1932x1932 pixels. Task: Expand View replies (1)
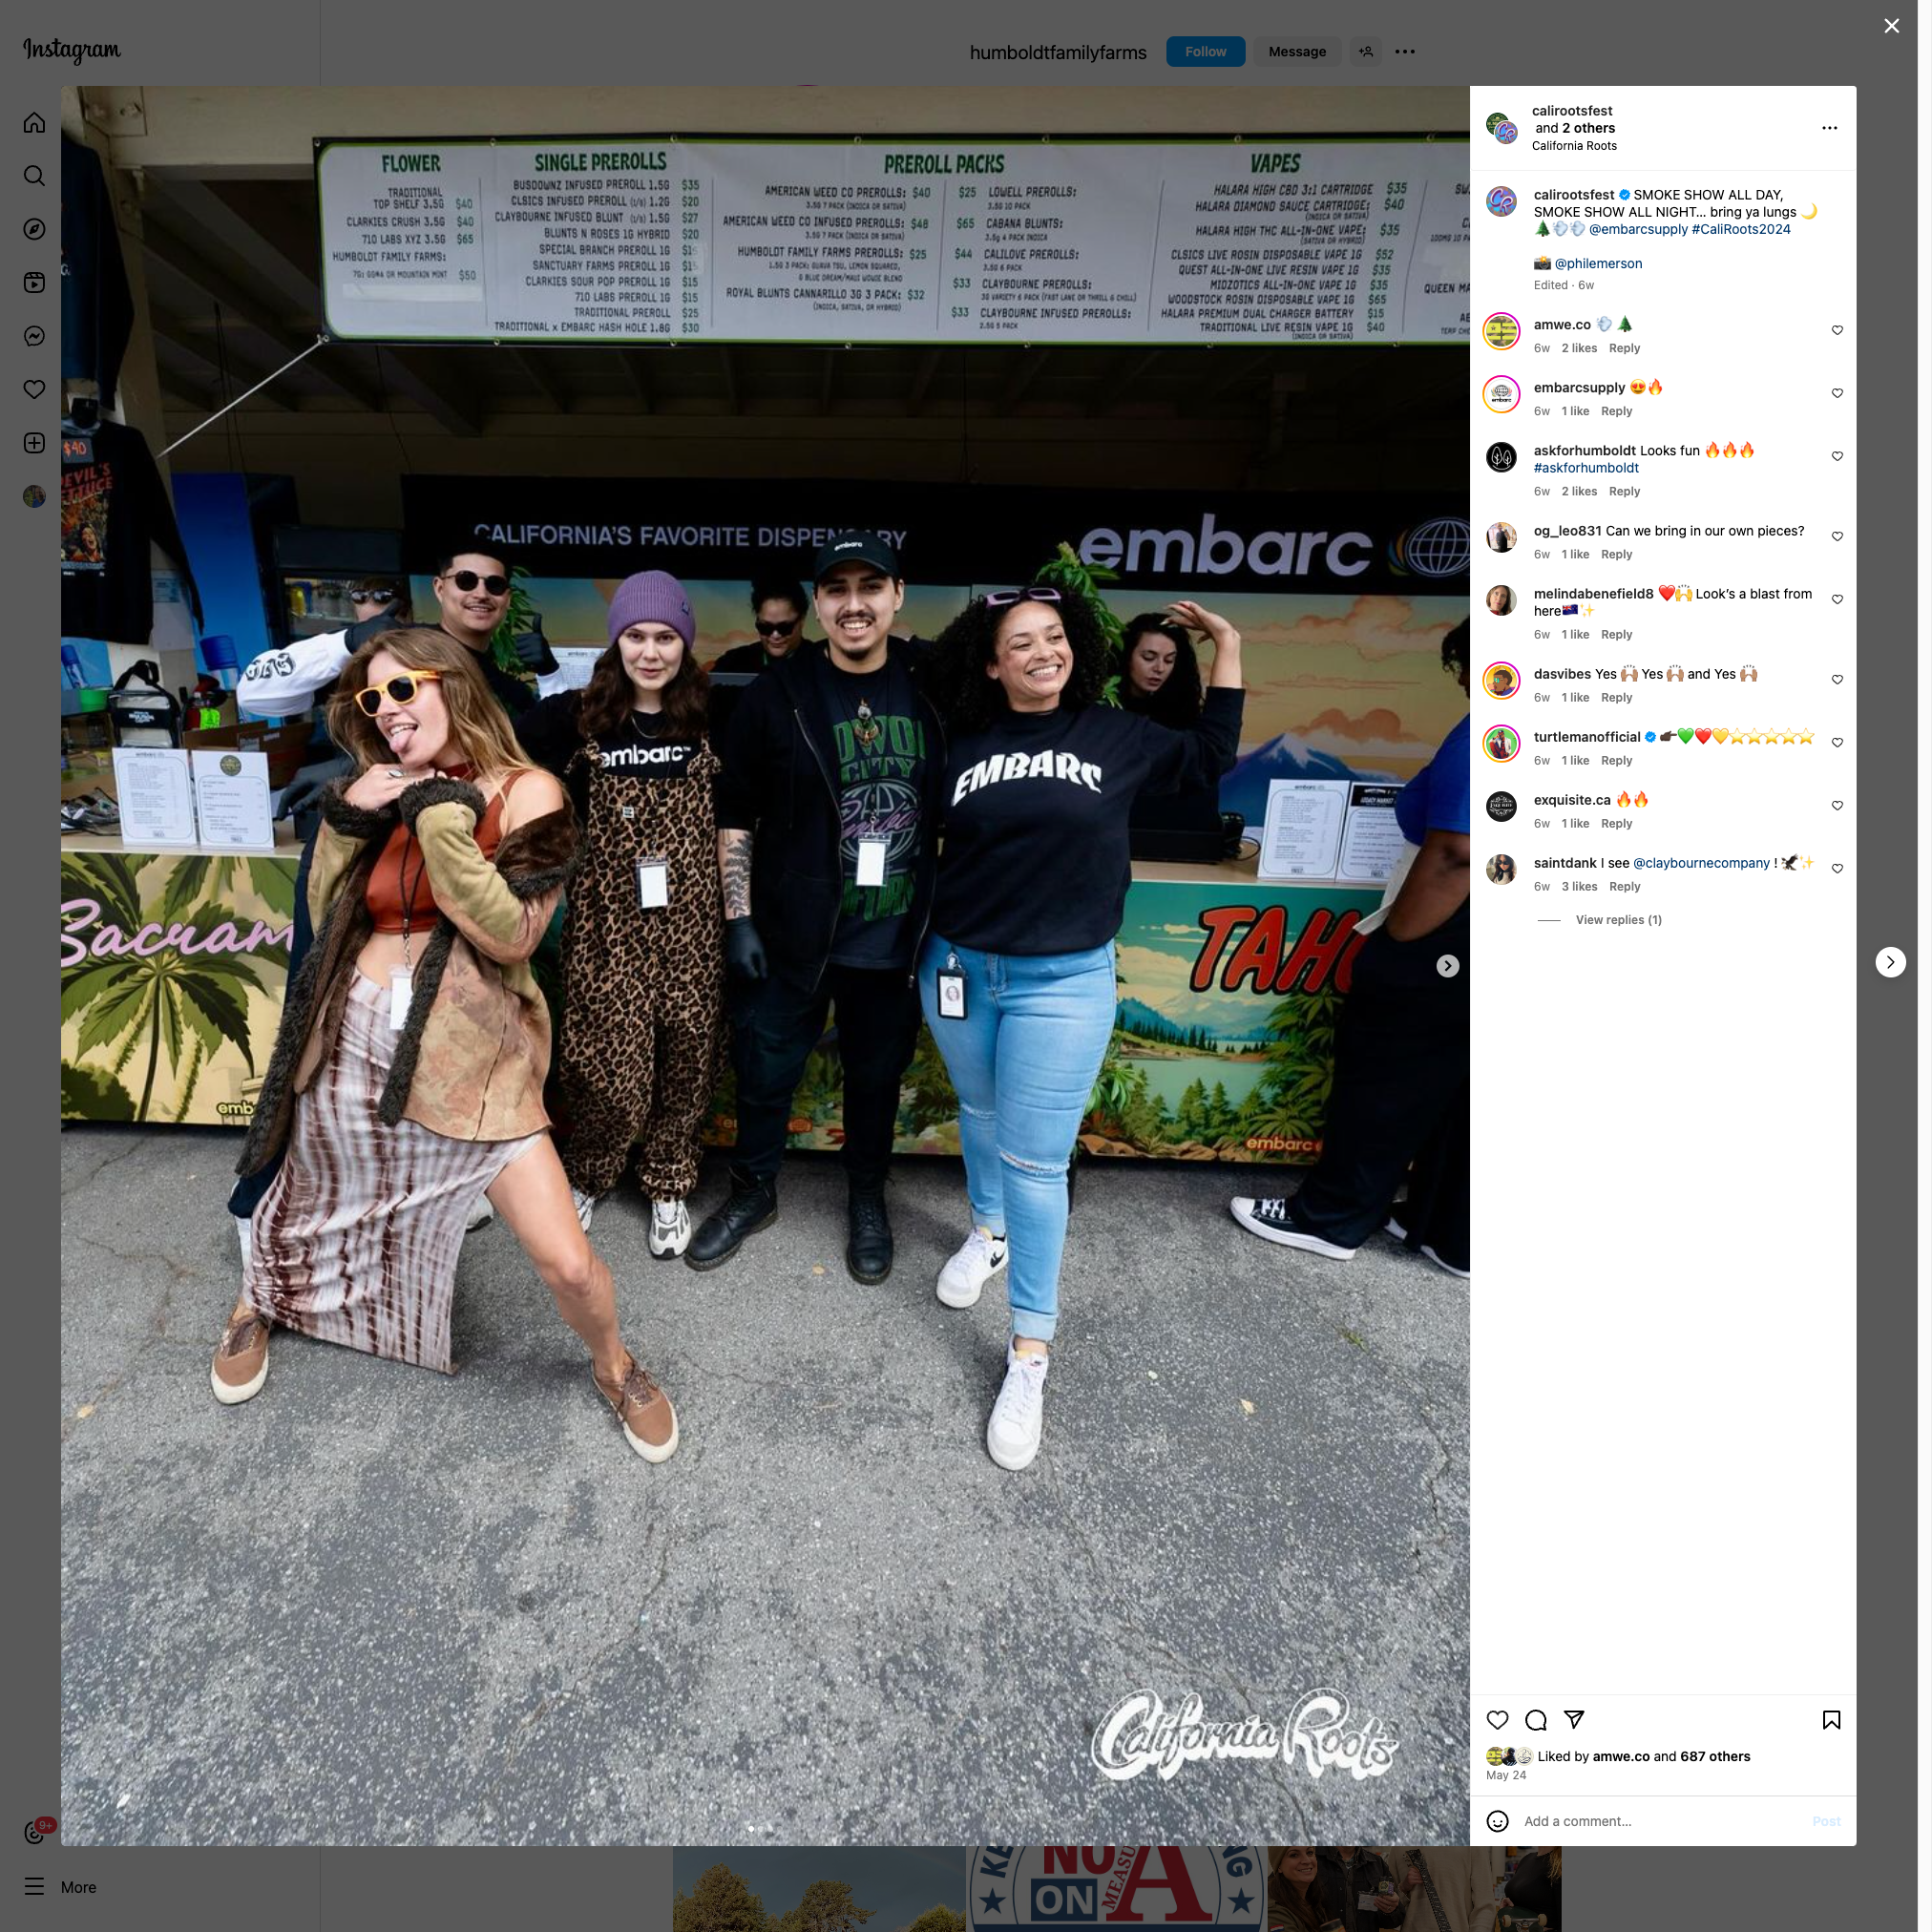(x=1618, y=920)
